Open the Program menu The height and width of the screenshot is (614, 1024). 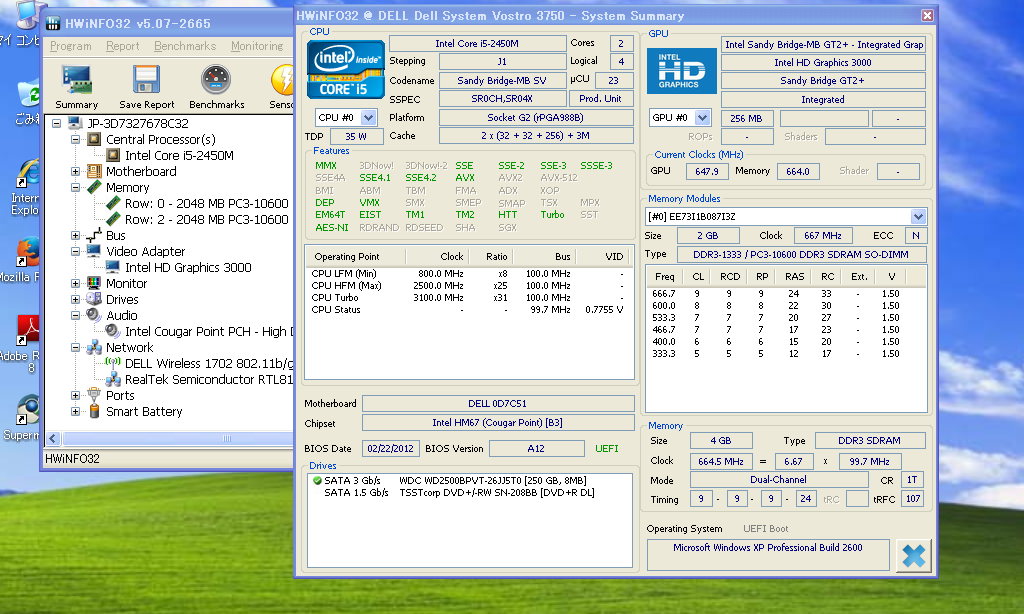coord(70,46)
